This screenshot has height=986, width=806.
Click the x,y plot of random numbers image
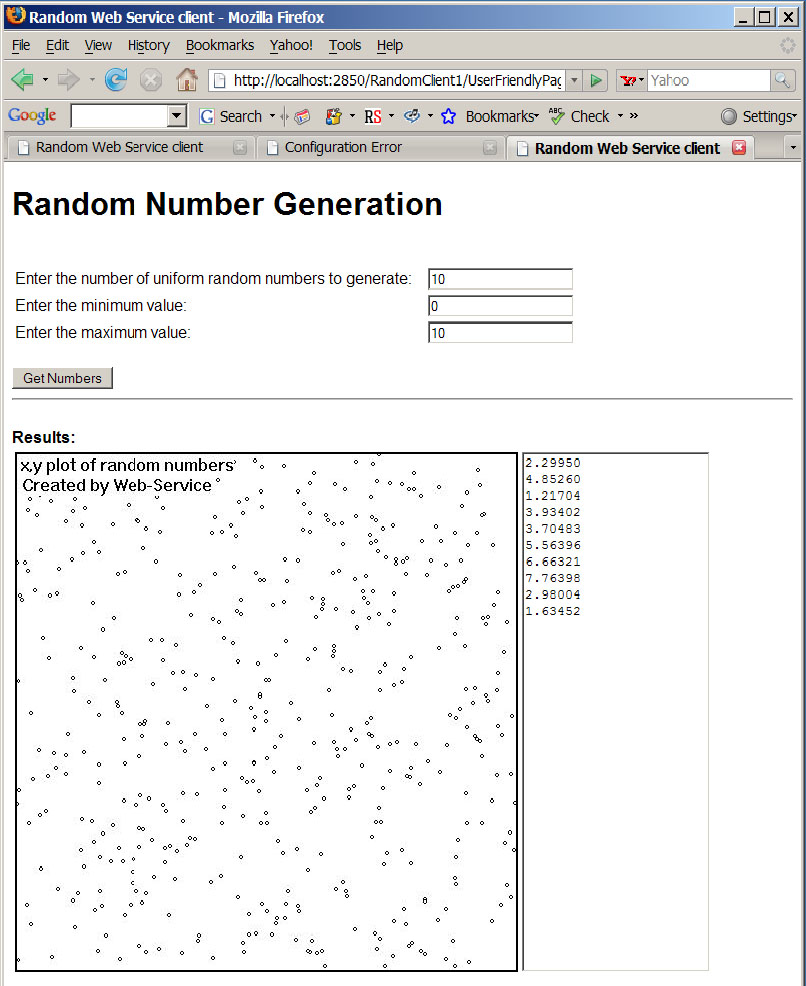pos(267,712)
